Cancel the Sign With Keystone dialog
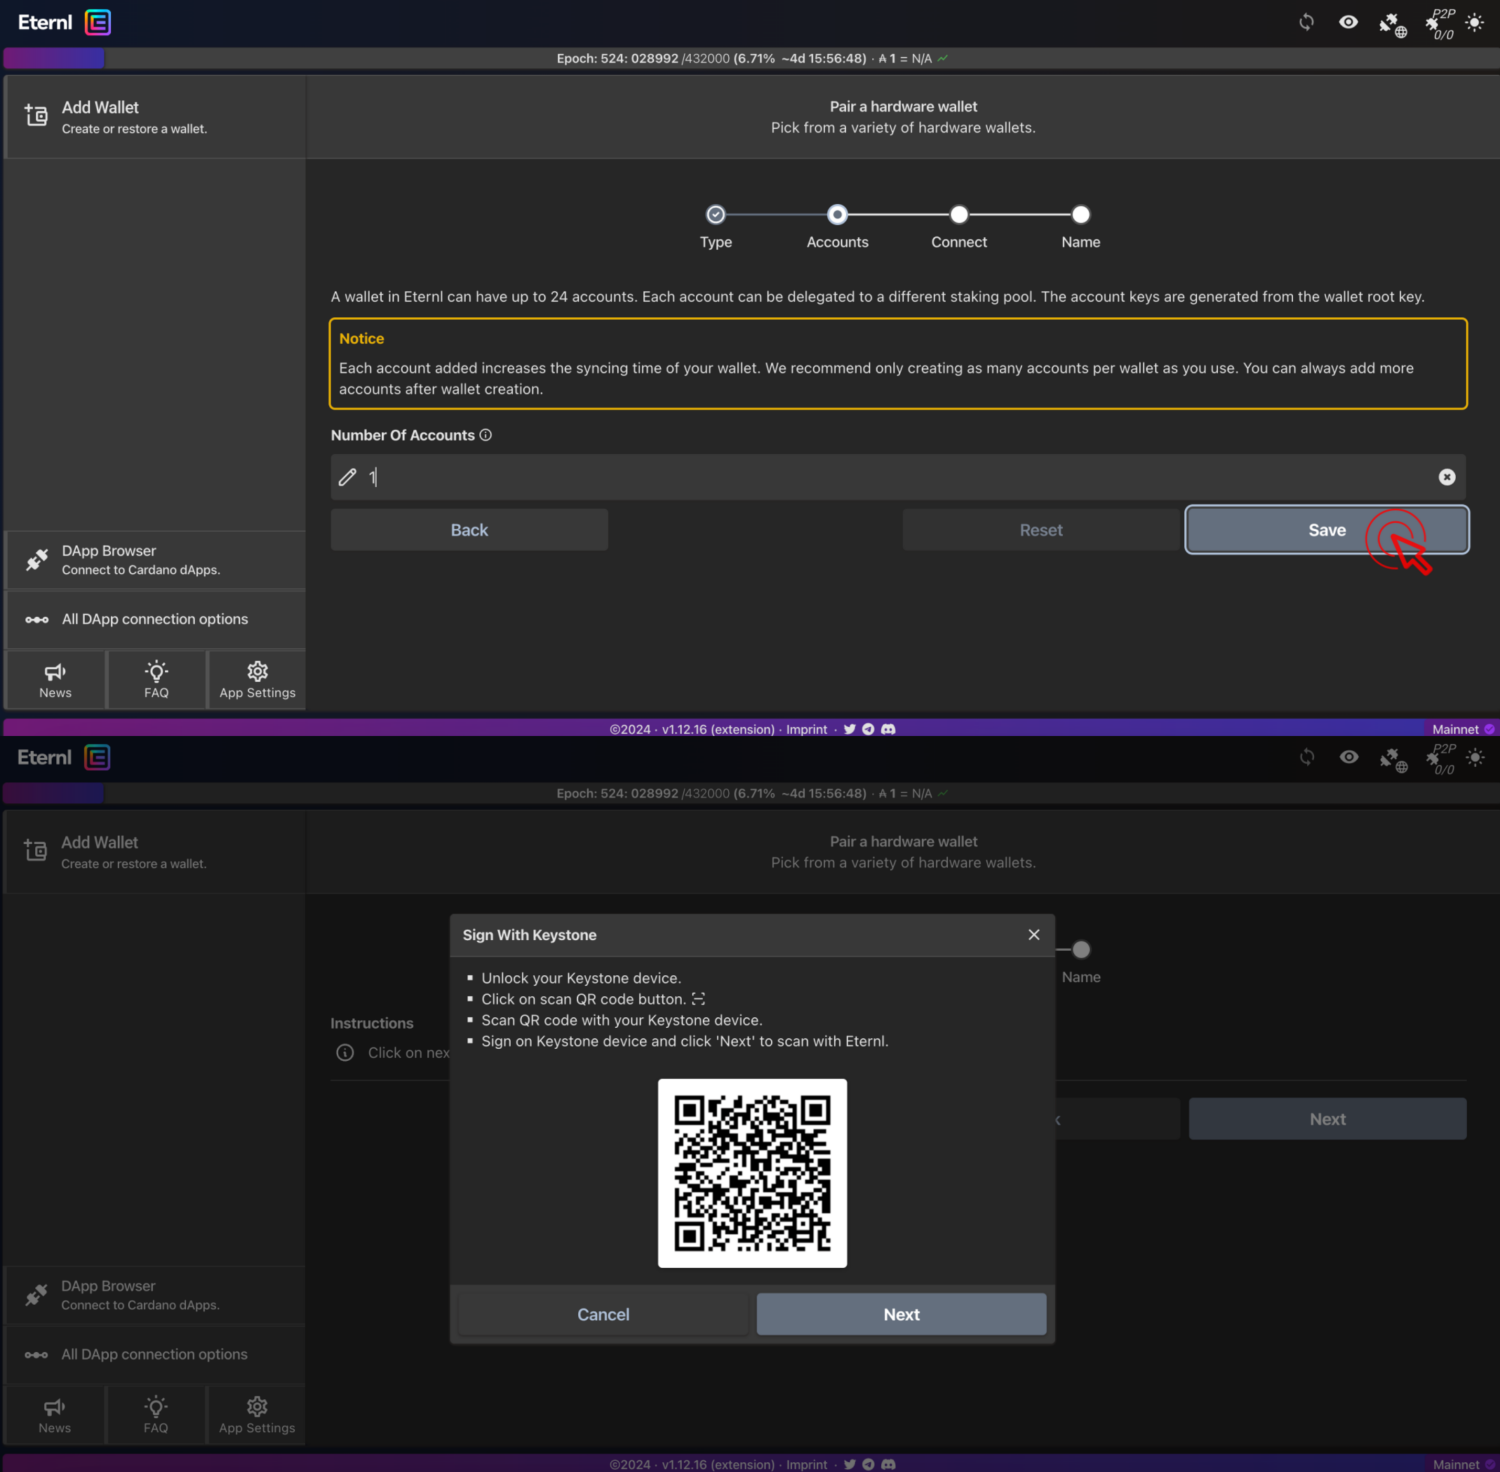Screen dimensions: 1500x1472 [x=603, y=1314]
